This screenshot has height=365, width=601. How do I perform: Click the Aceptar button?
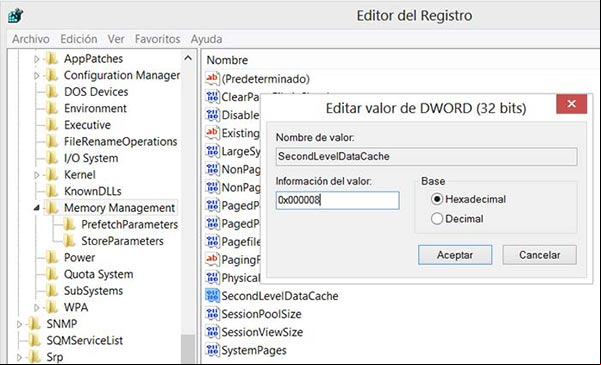tap(455, 255)
